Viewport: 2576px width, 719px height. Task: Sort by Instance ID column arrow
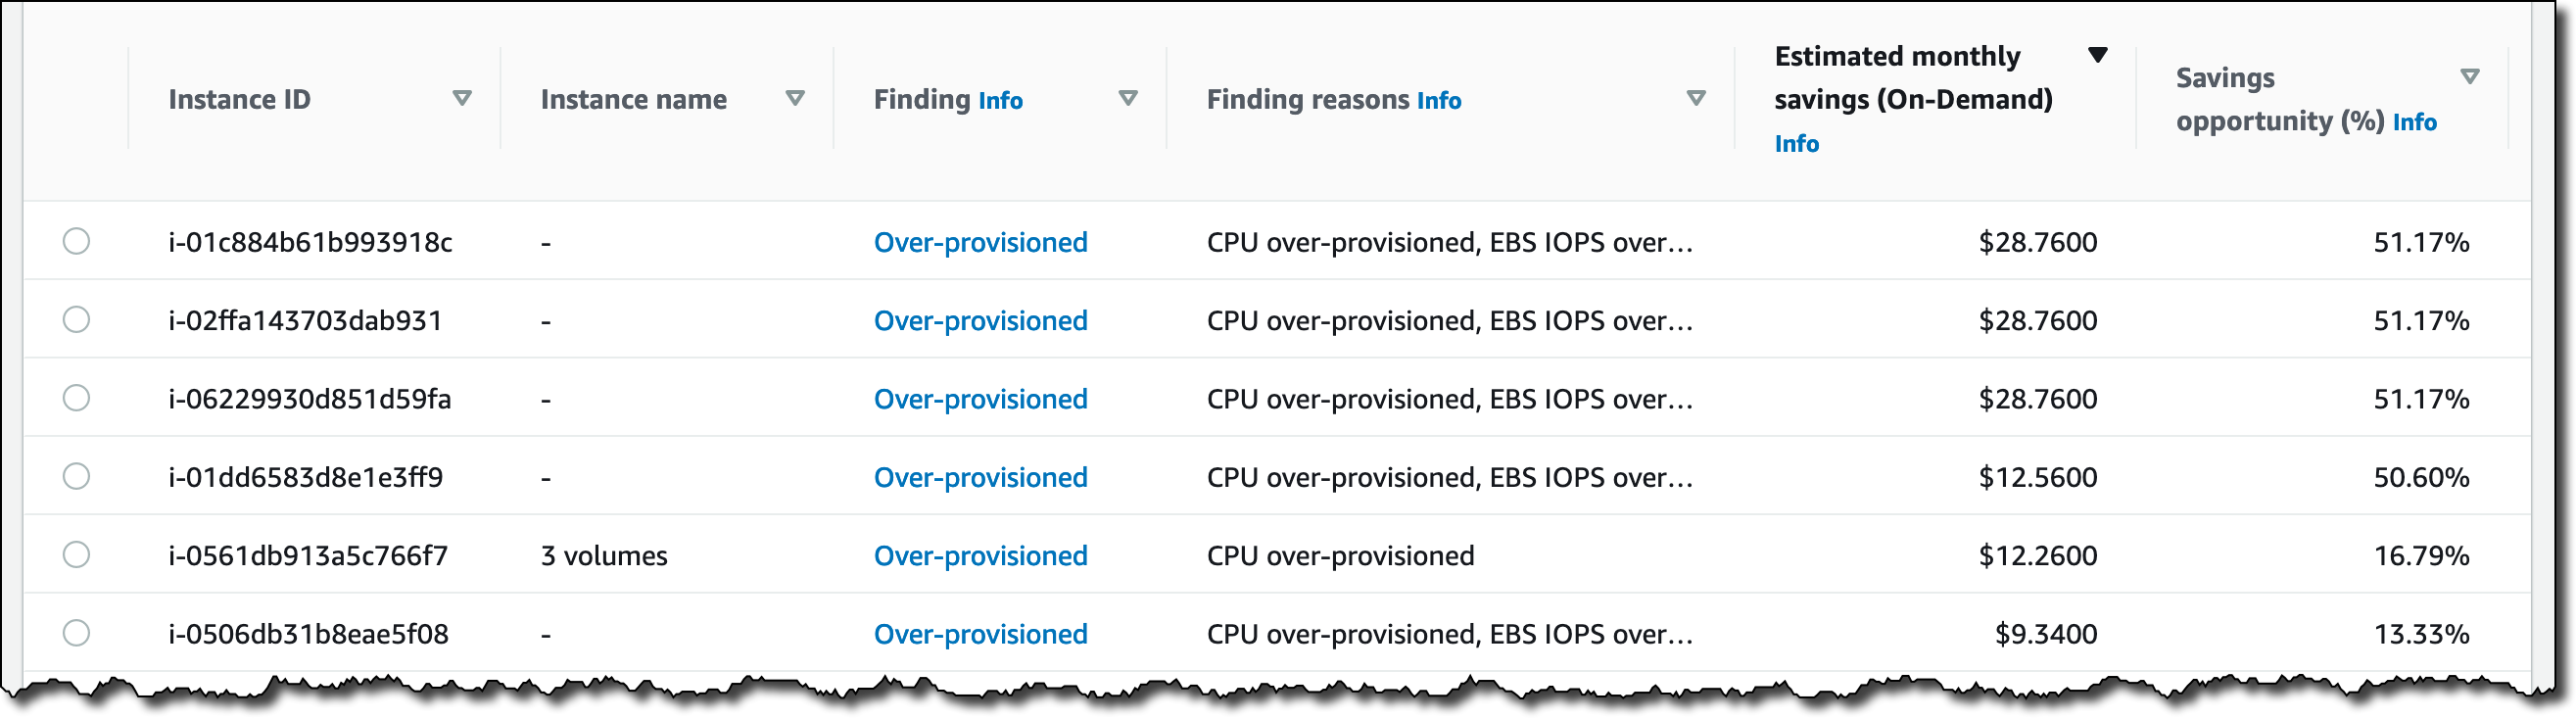[462, 98]
